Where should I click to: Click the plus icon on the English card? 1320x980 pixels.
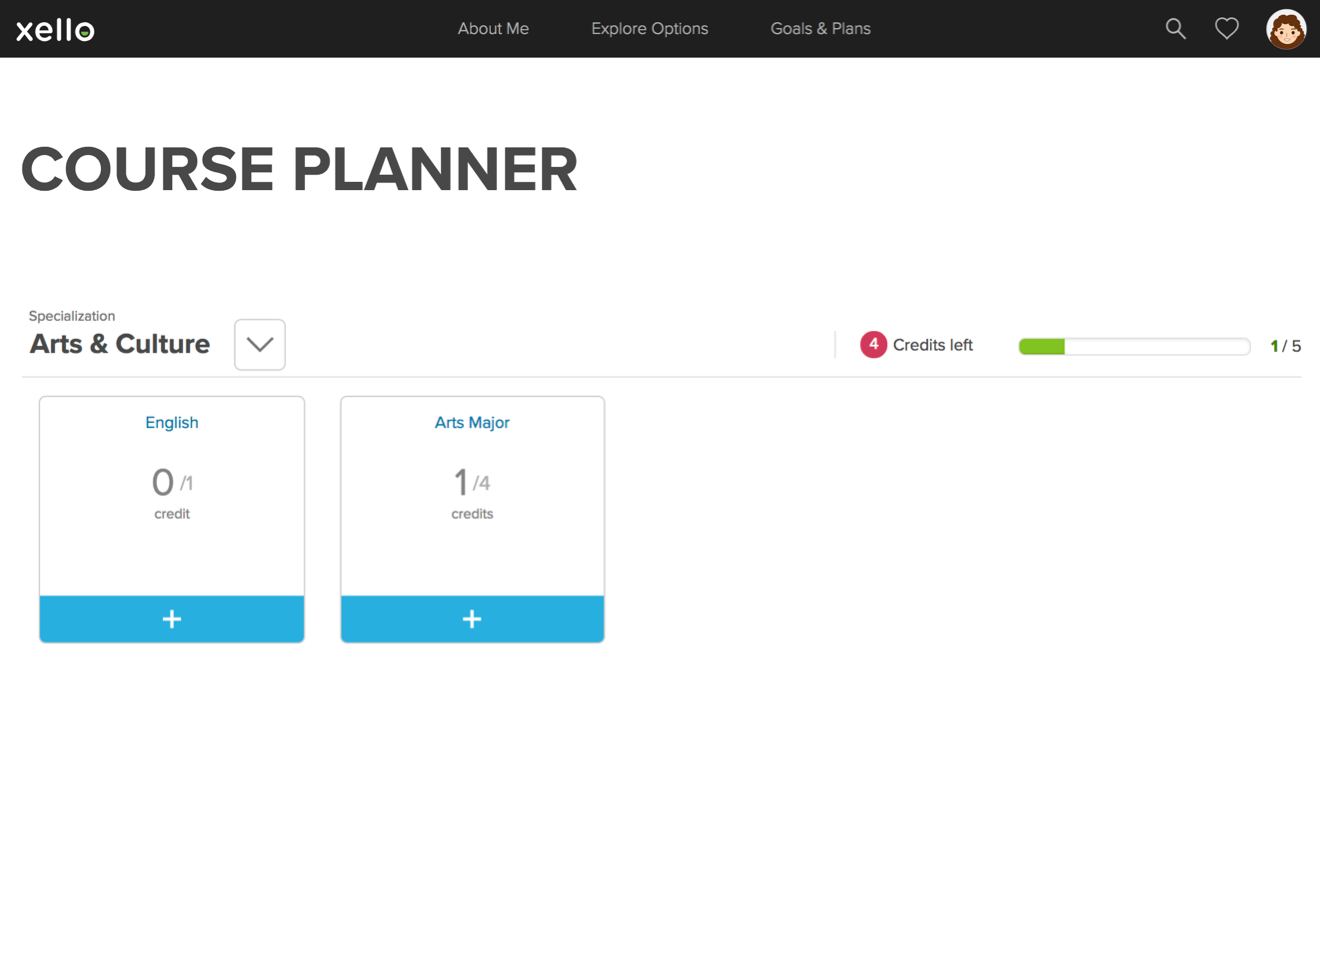point(171,618)
